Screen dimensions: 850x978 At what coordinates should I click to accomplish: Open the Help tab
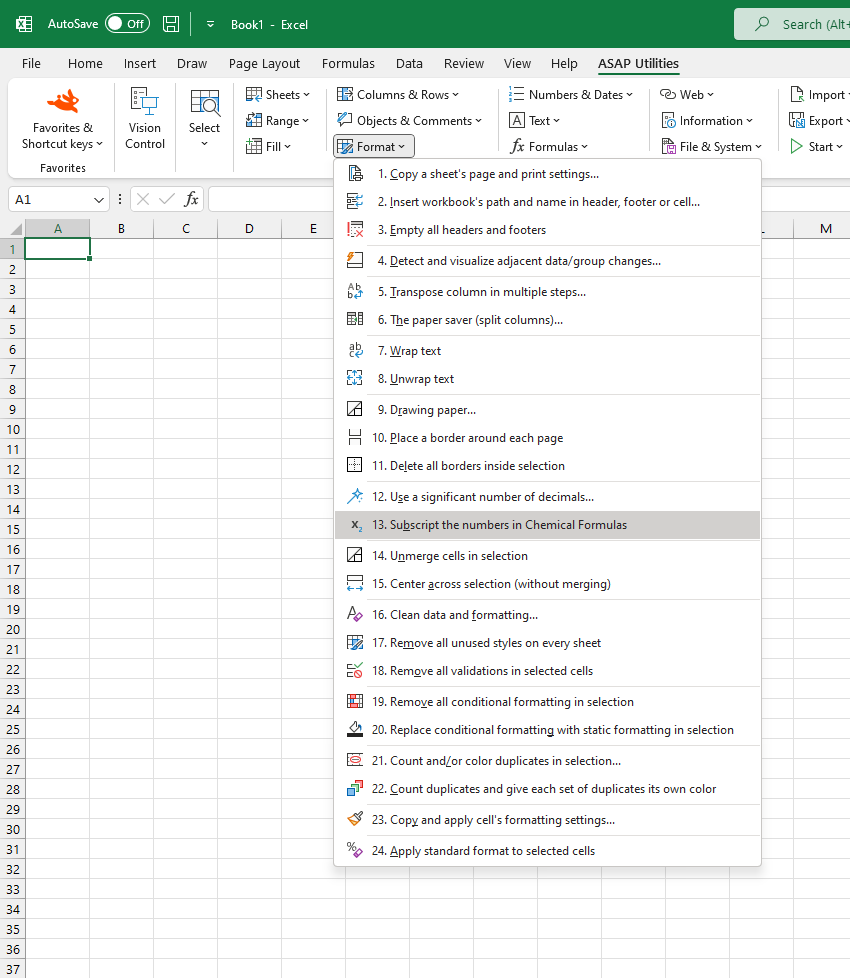(x=564, y=64)
